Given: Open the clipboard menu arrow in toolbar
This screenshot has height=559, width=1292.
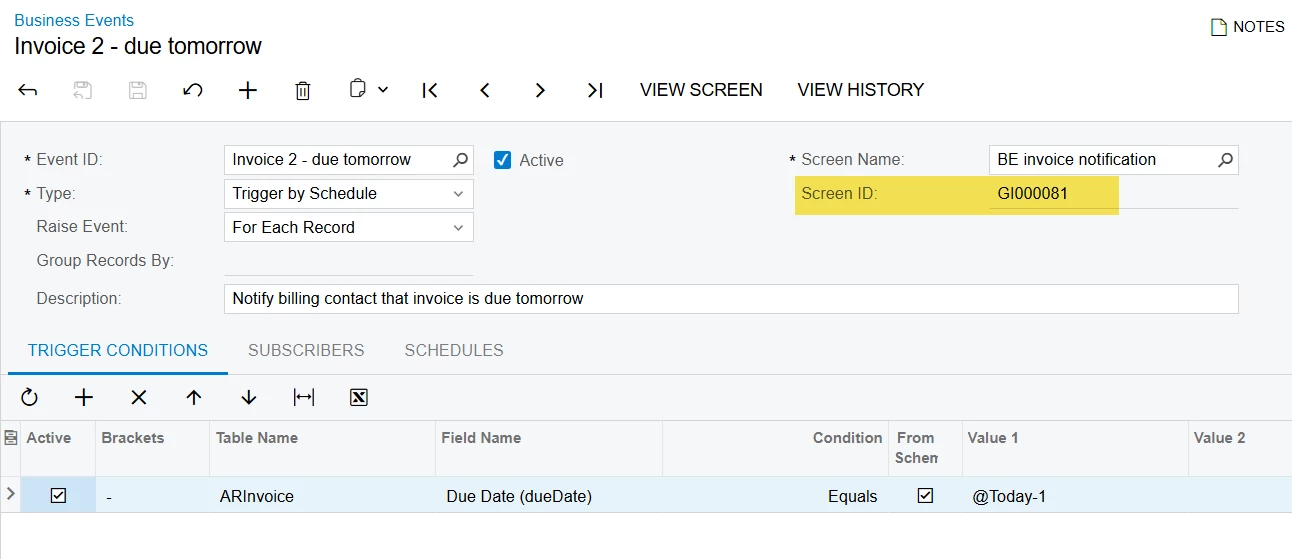Looking at the screenshot, I should tap(383, 90).
